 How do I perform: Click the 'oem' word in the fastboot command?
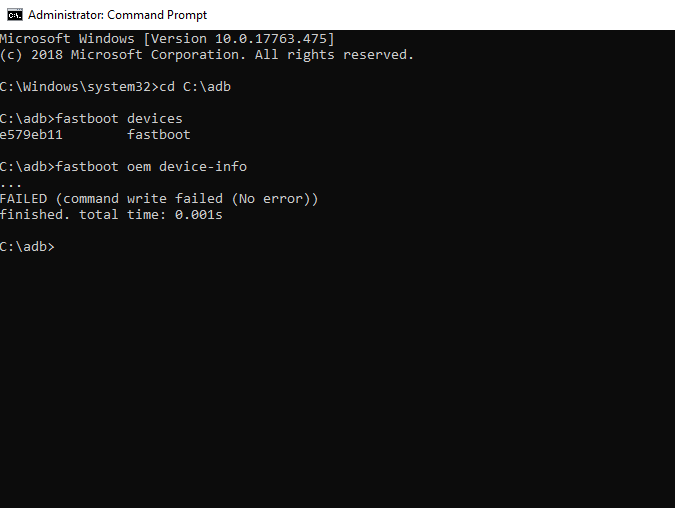pyautogui.click(x=138, y=167)
